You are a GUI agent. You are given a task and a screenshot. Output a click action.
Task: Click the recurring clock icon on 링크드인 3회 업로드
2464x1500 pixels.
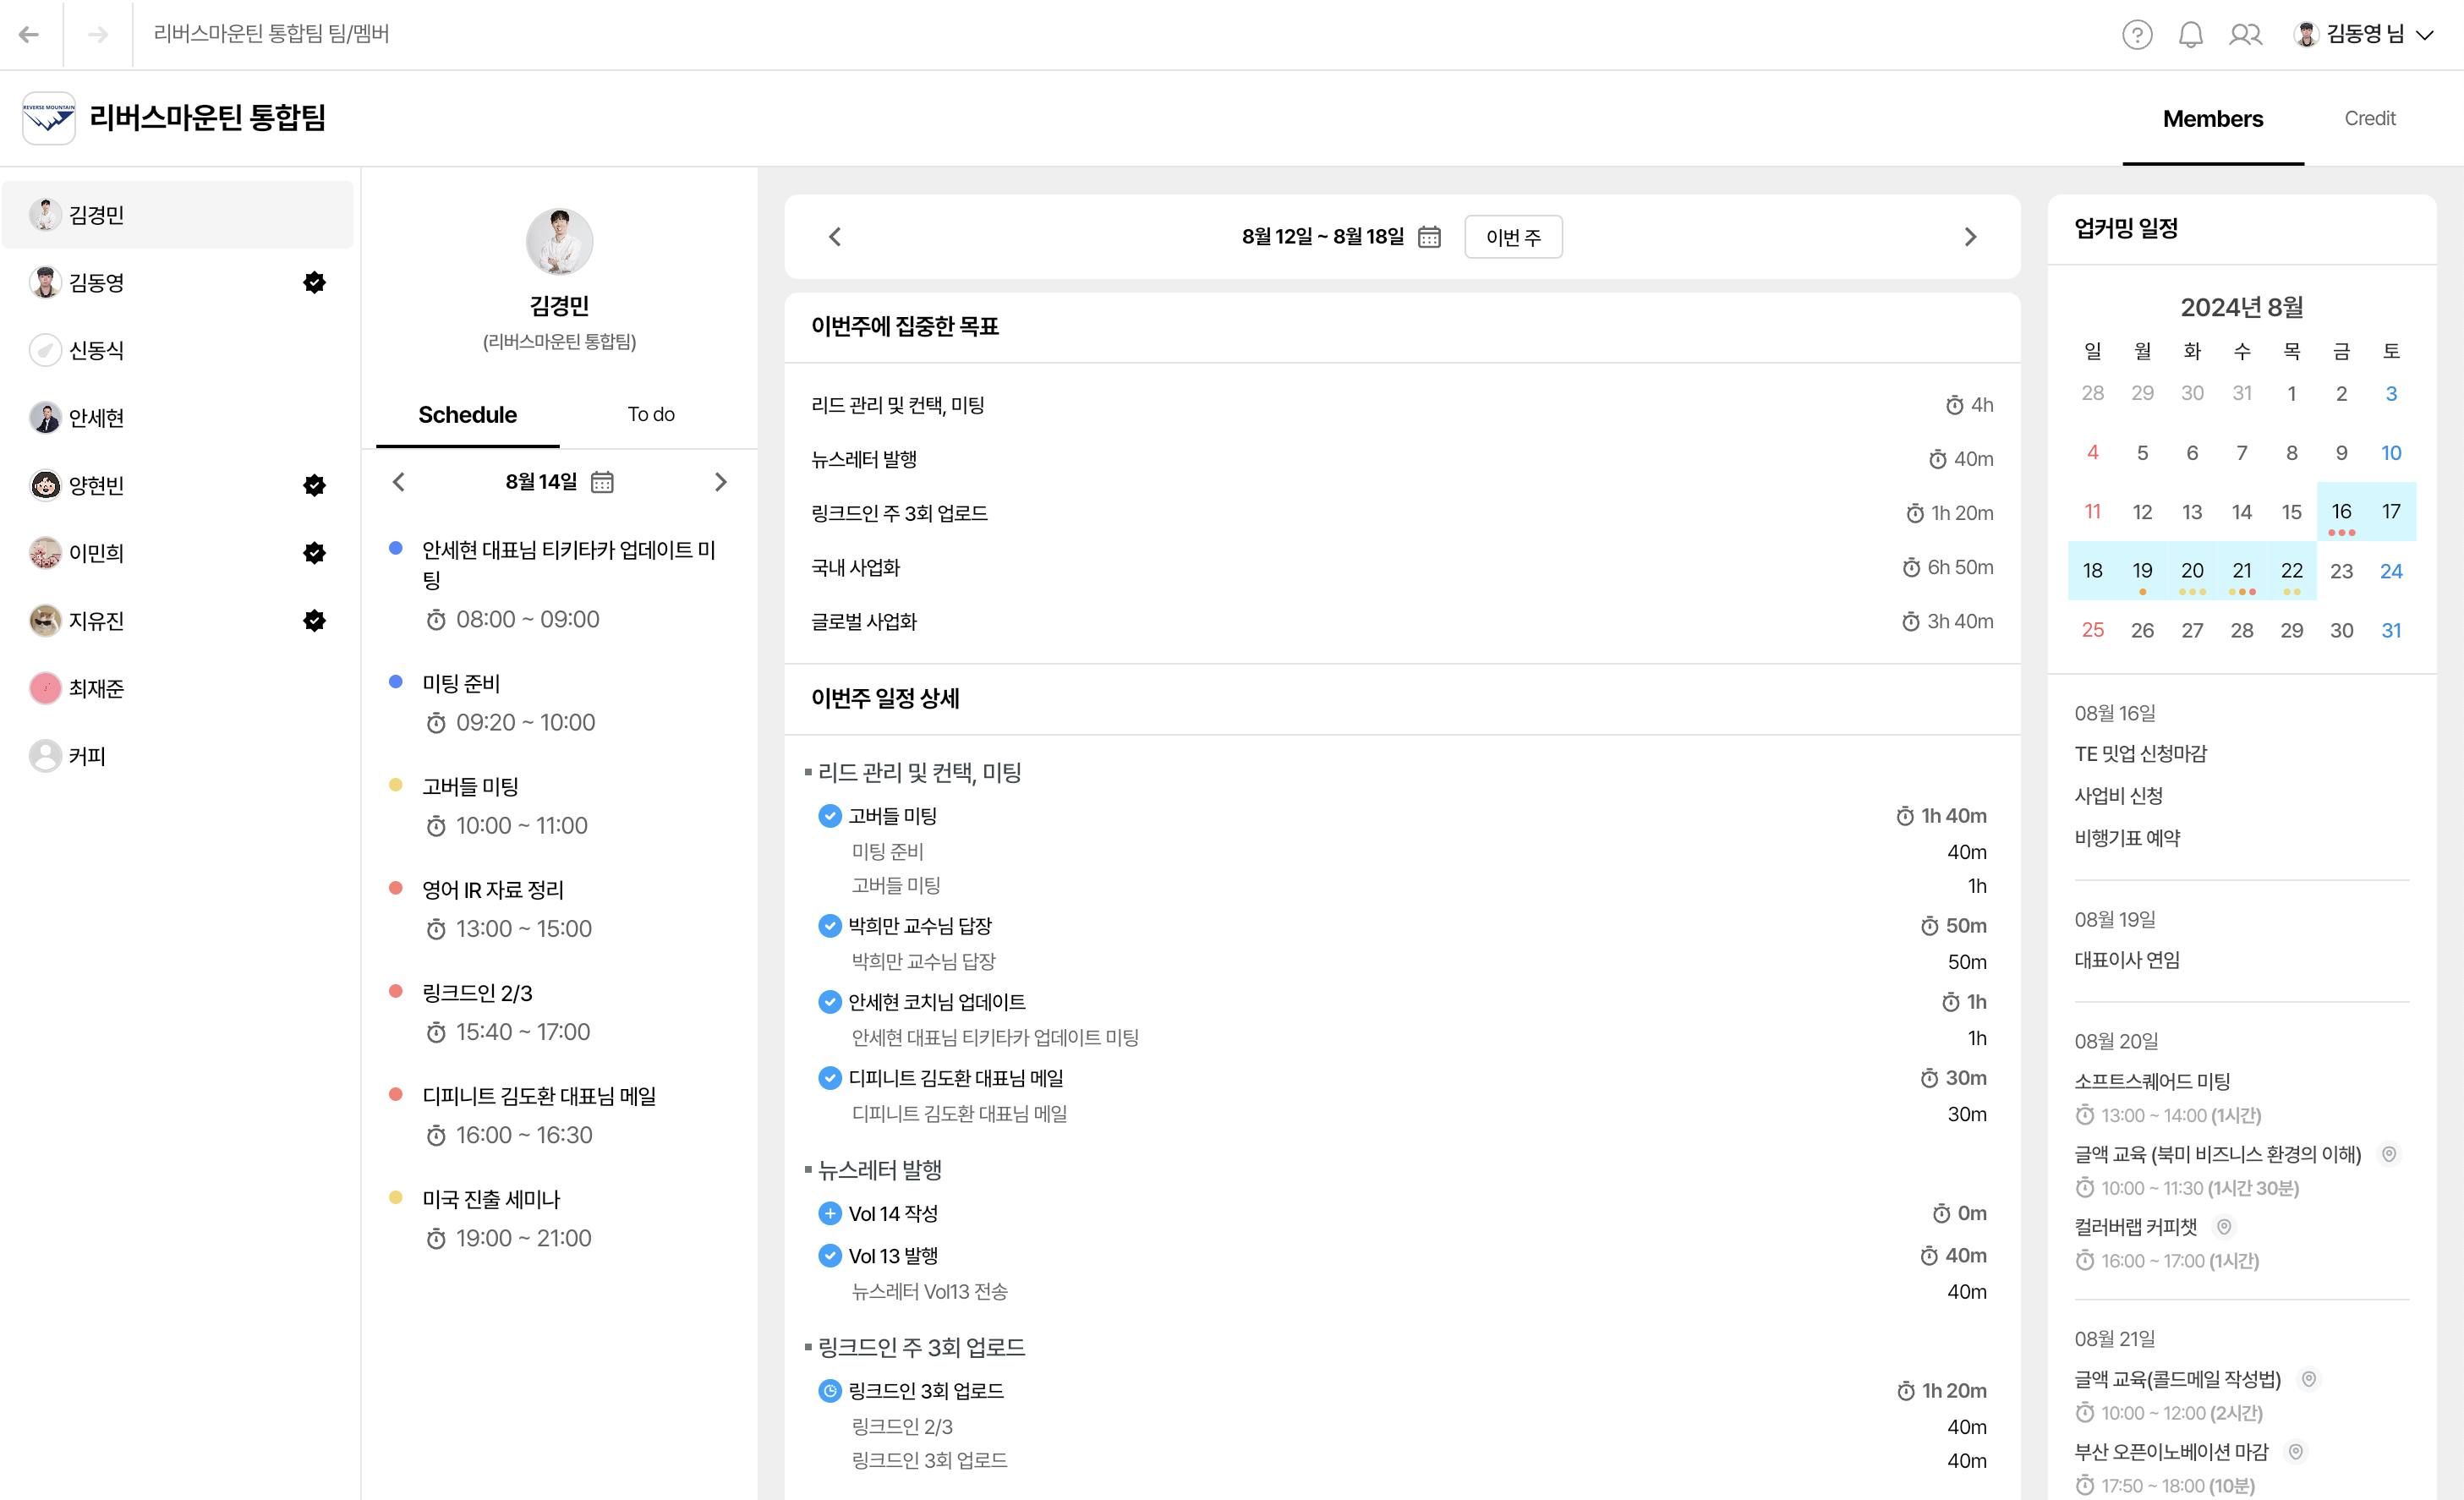[830, 1390]
